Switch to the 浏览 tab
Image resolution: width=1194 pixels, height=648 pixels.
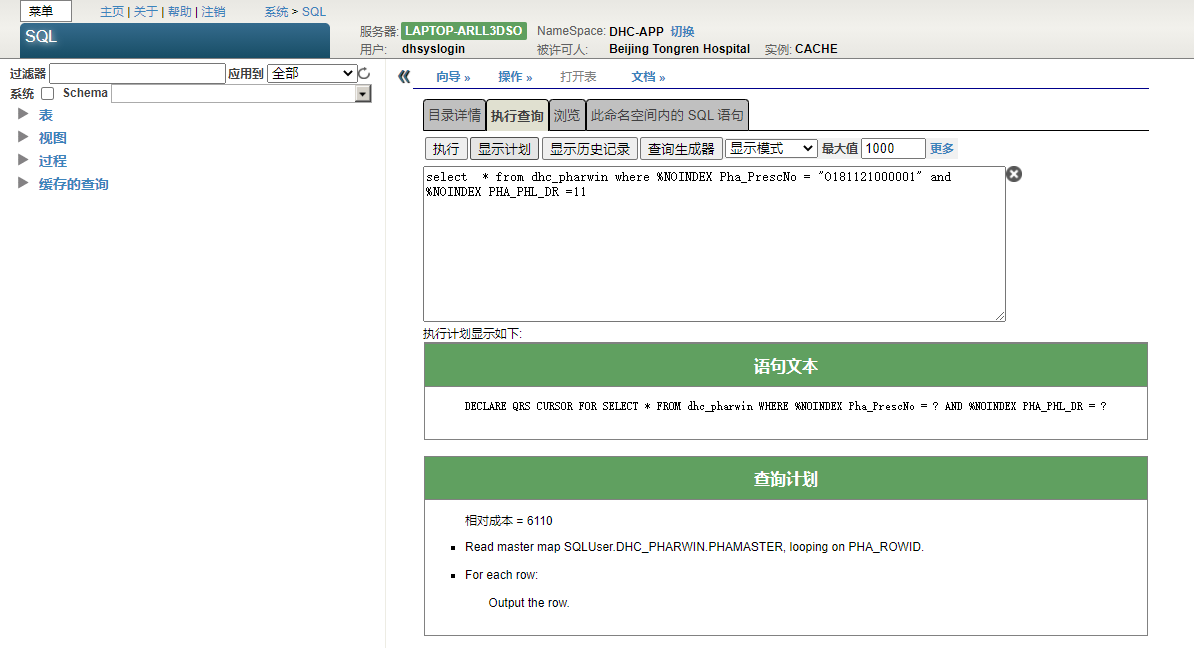tap(566, 115)
